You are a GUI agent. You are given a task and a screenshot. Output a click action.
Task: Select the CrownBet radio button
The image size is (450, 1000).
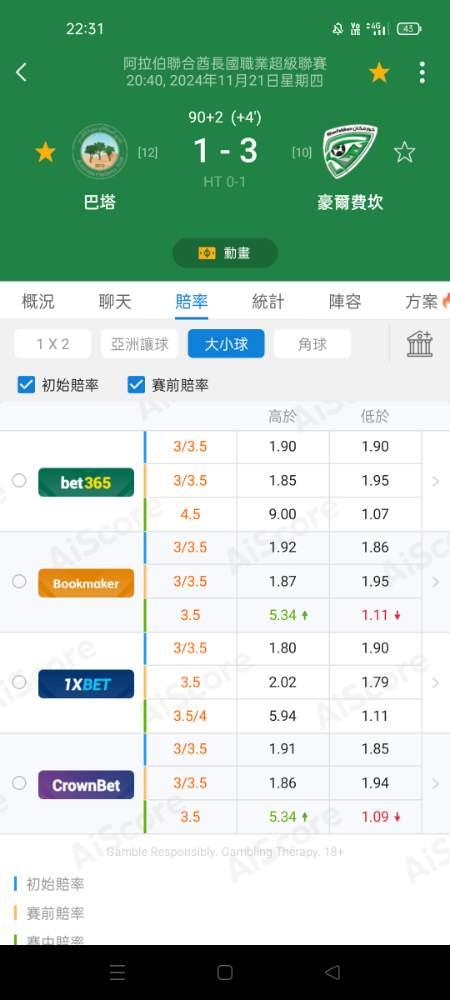[x=19, y=783]
